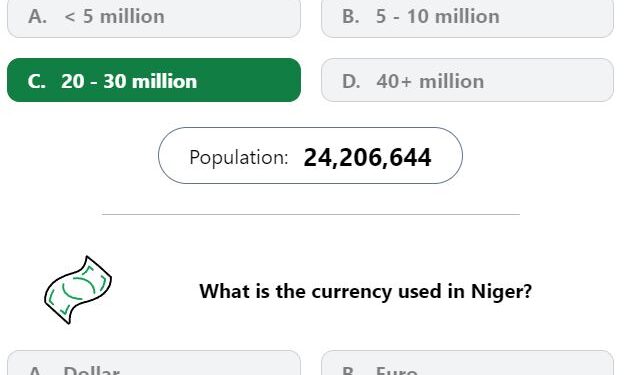Image resolution: width=624 pixels, height=375 pixels.
Task: Choose the Euro currency answer
Action: (x=468, y=363)
